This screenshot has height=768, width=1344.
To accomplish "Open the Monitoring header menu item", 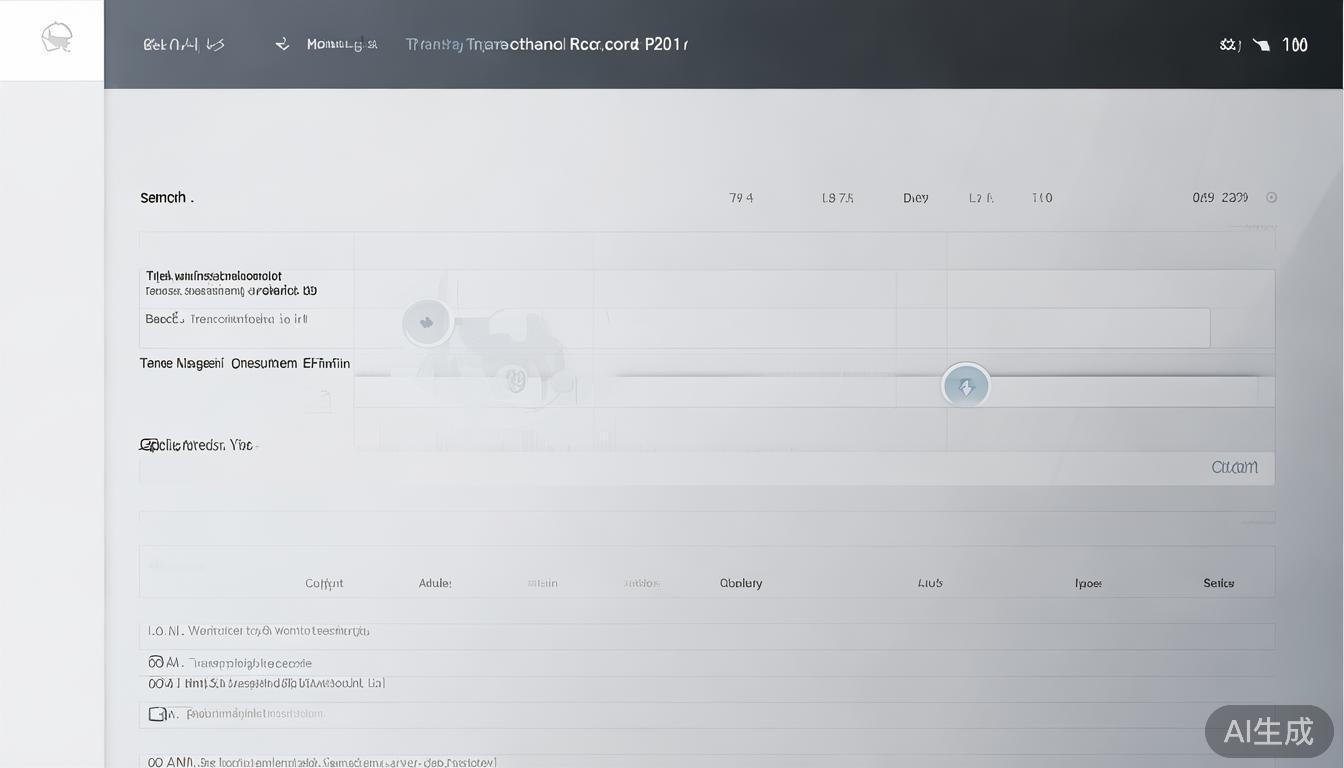I will click(341, 44).
